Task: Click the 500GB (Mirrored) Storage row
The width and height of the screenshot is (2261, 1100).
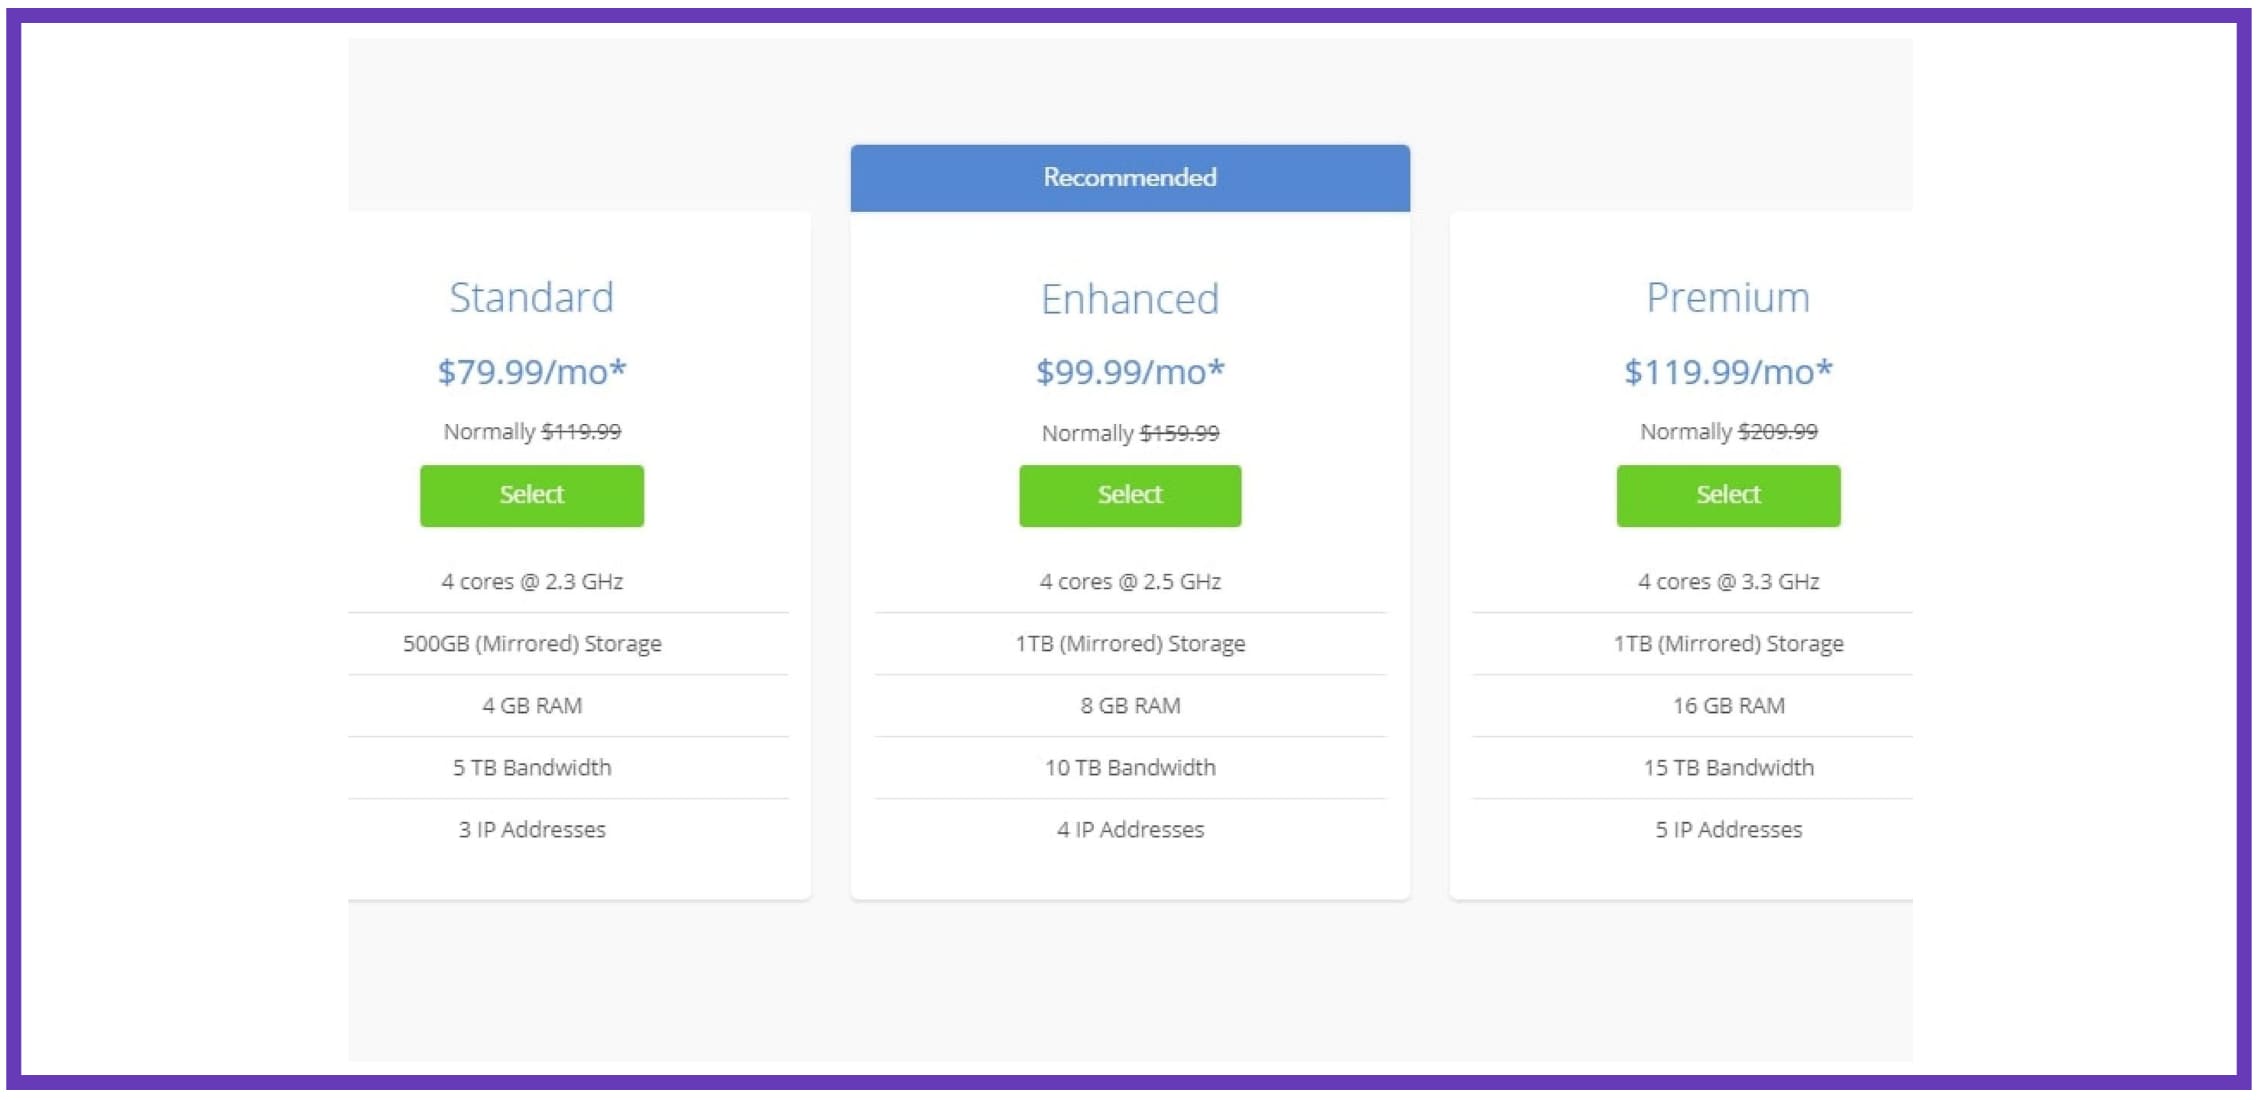Action: tap(568, 643)
